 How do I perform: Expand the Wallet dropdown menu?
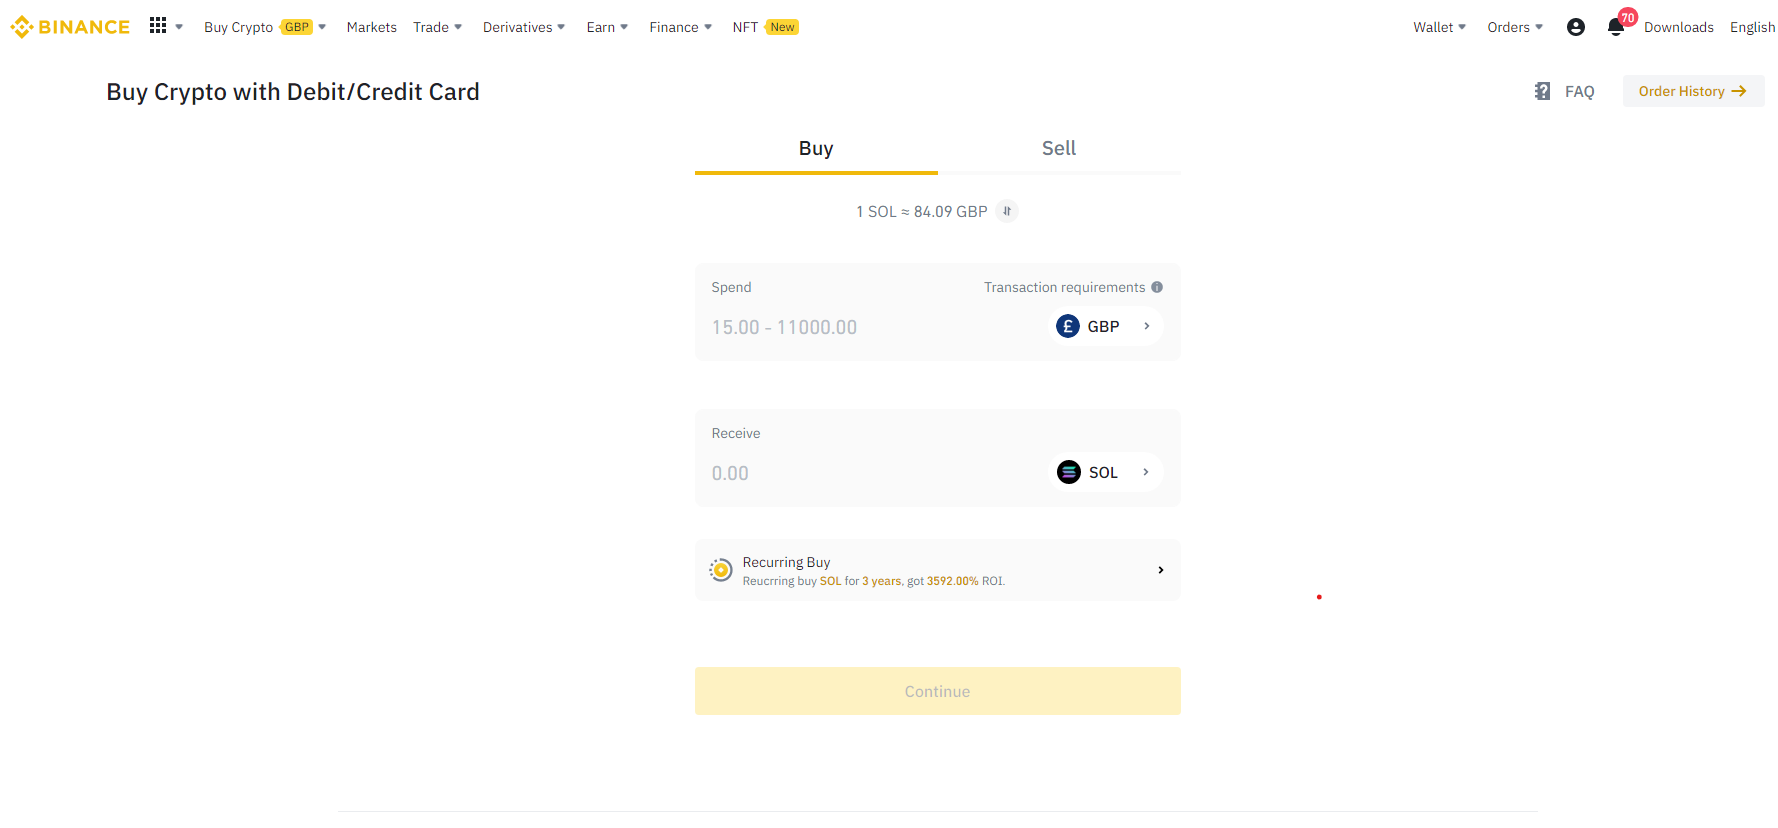click(1439, 27)
